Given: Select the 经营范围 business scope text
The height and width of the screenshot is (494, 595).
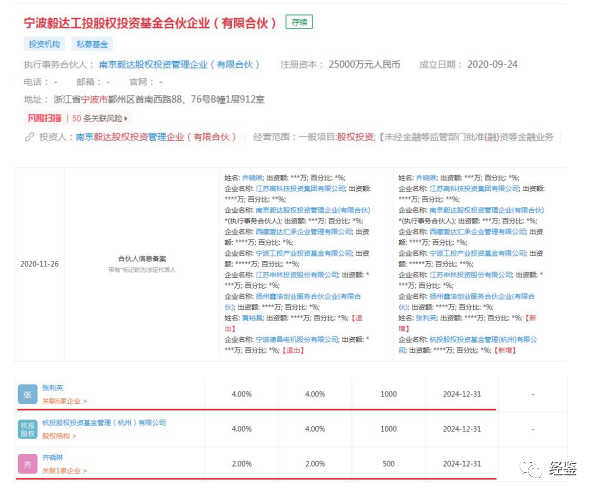Looking at the screenshot, I should pos(426,137).
